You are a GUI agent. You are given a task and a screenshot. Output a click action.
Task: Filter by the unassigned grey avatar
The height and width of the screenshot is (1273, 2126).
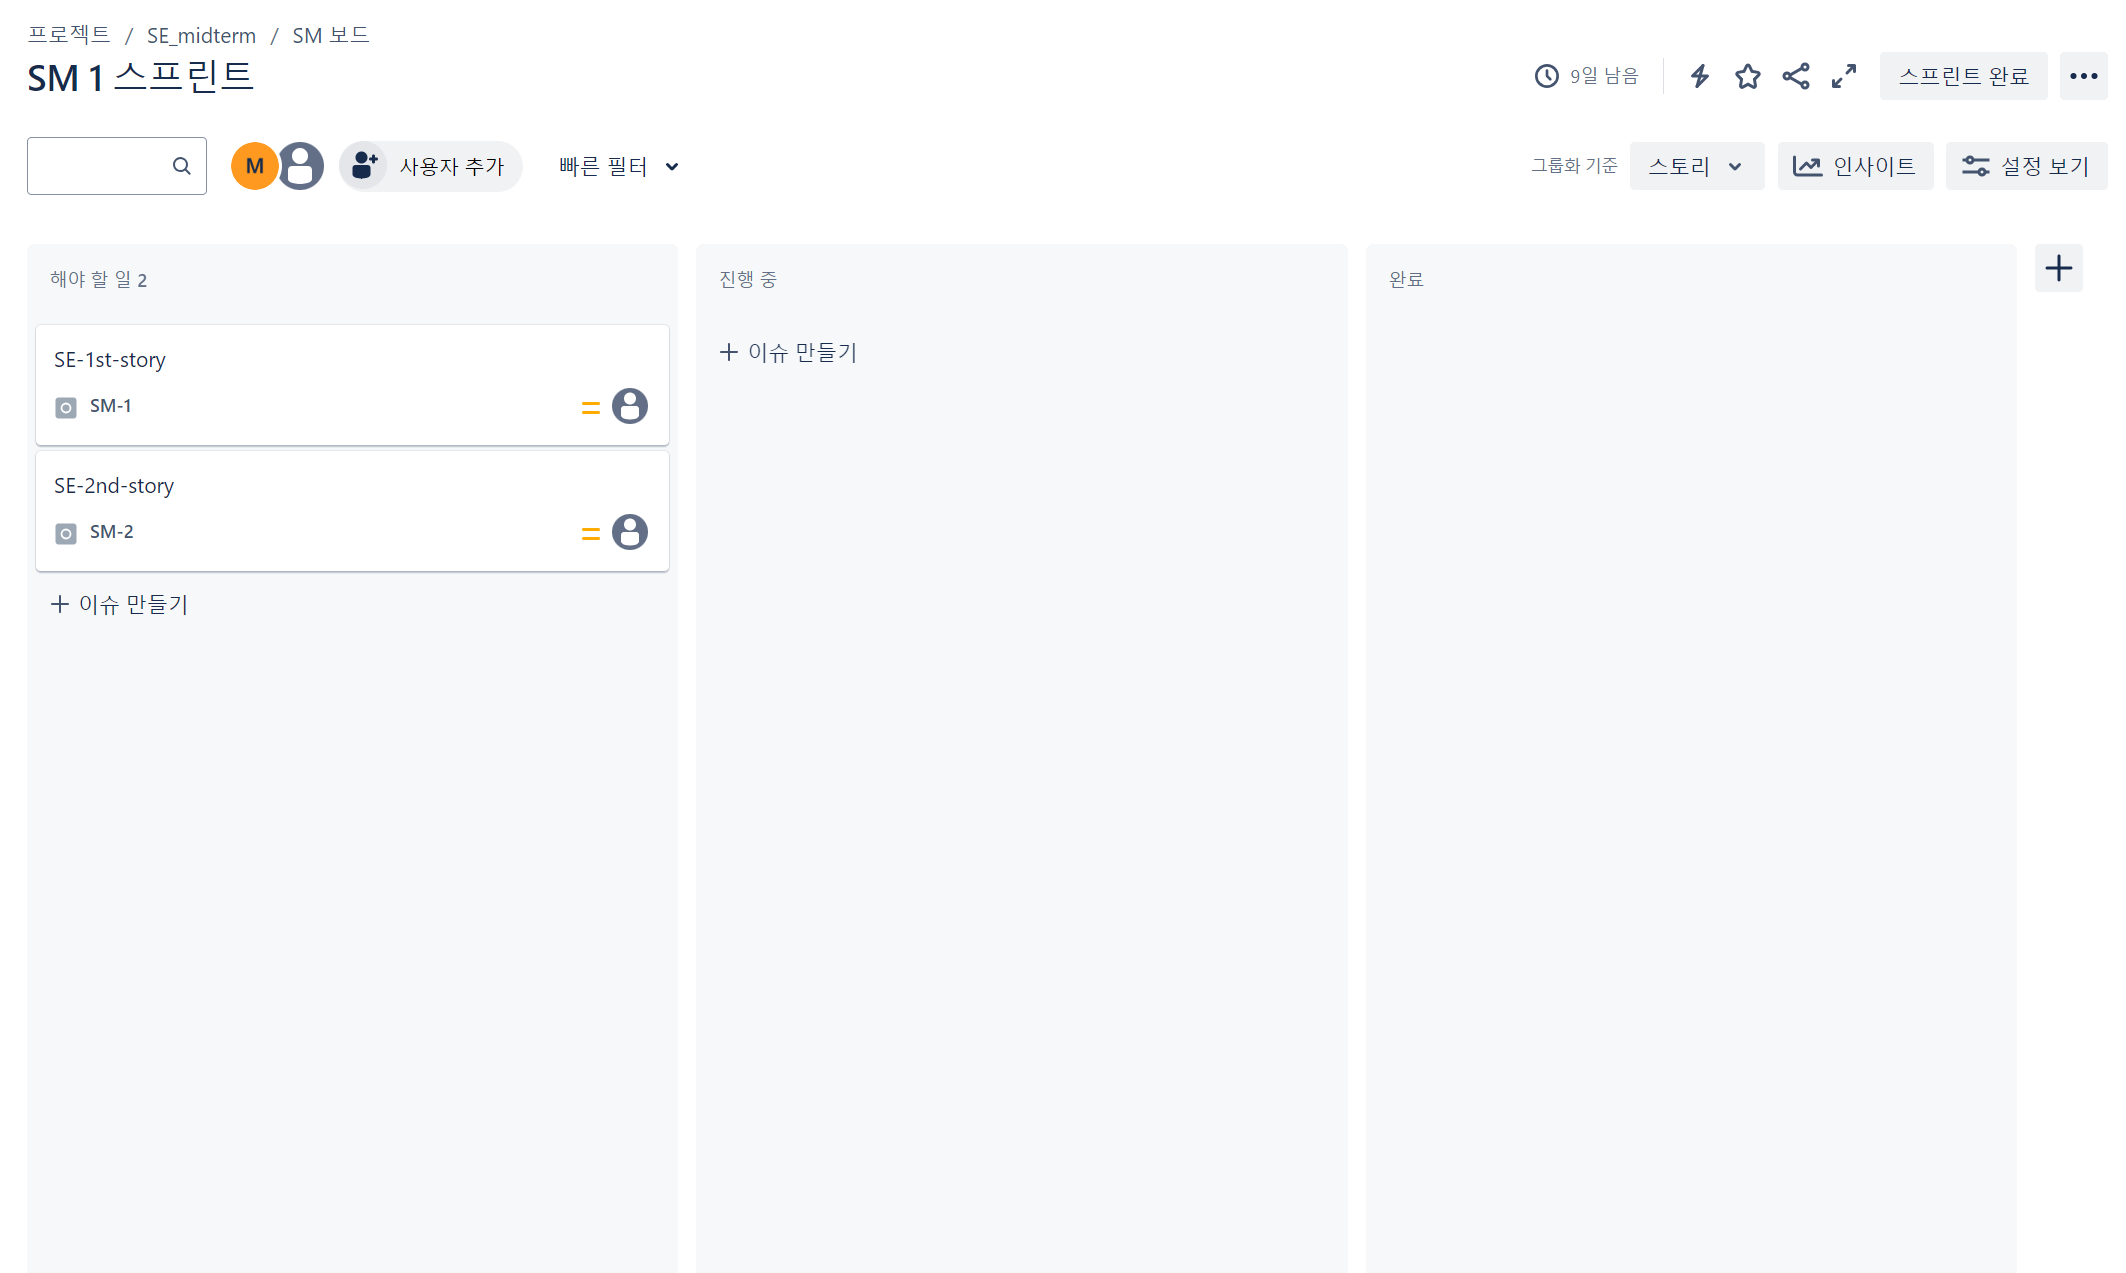point(300,166)
